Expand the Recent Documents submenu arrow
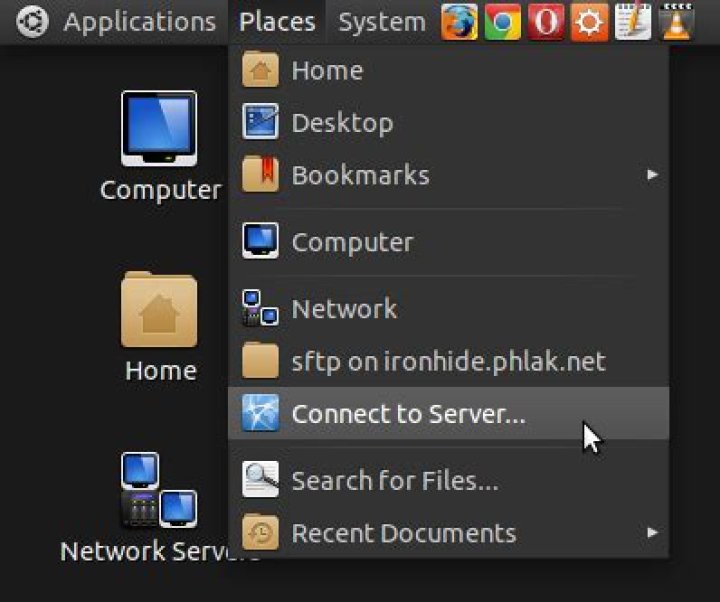 click(652, 533)
